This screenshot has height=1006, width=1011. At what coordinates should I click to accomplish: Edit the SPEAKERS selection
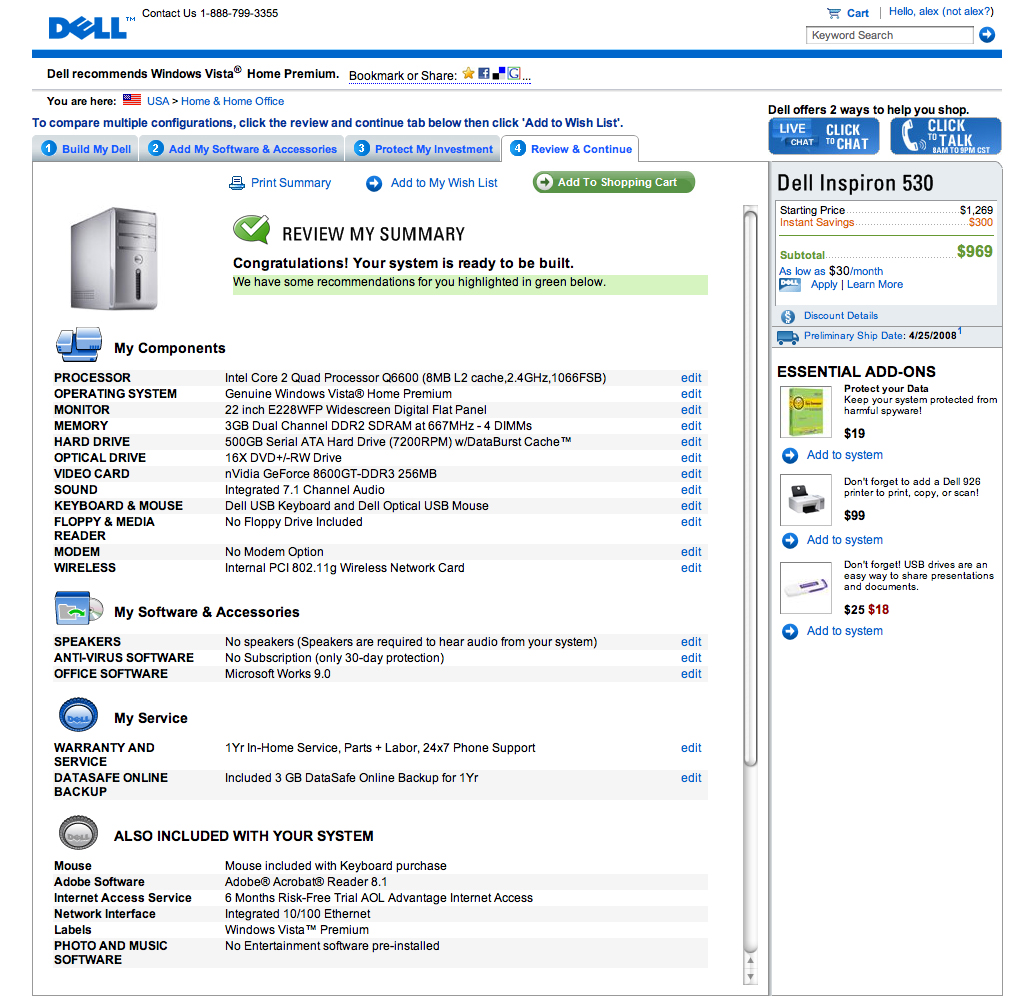(x=691, y=642)
